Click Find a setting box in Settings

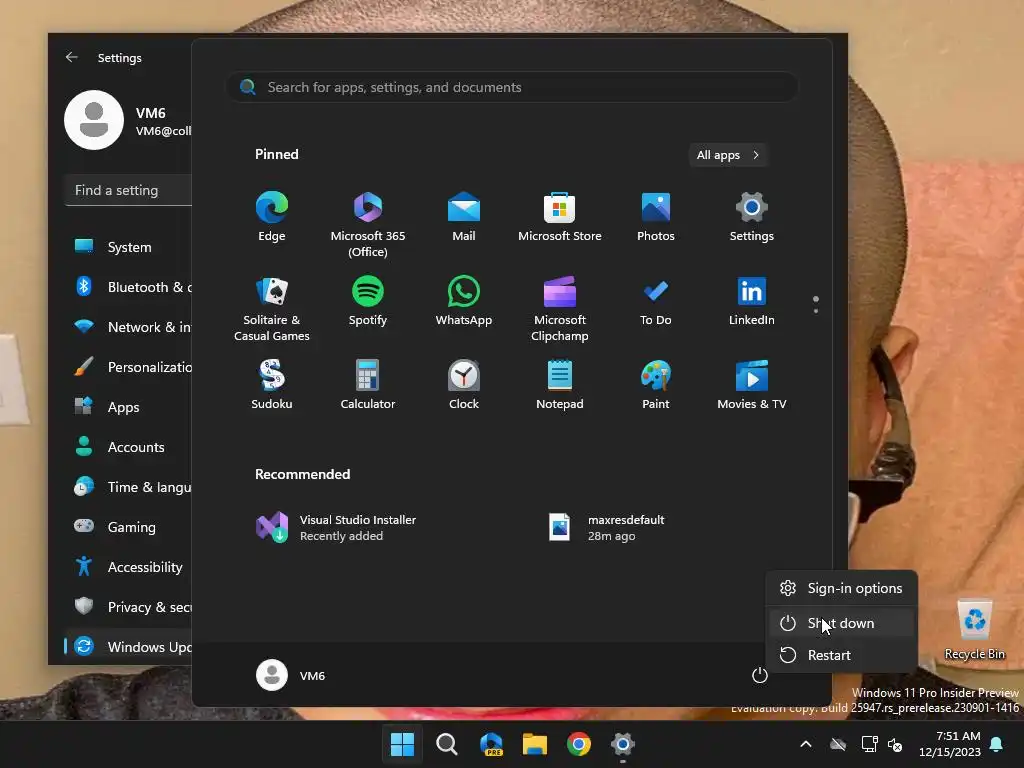coord(129,190)
